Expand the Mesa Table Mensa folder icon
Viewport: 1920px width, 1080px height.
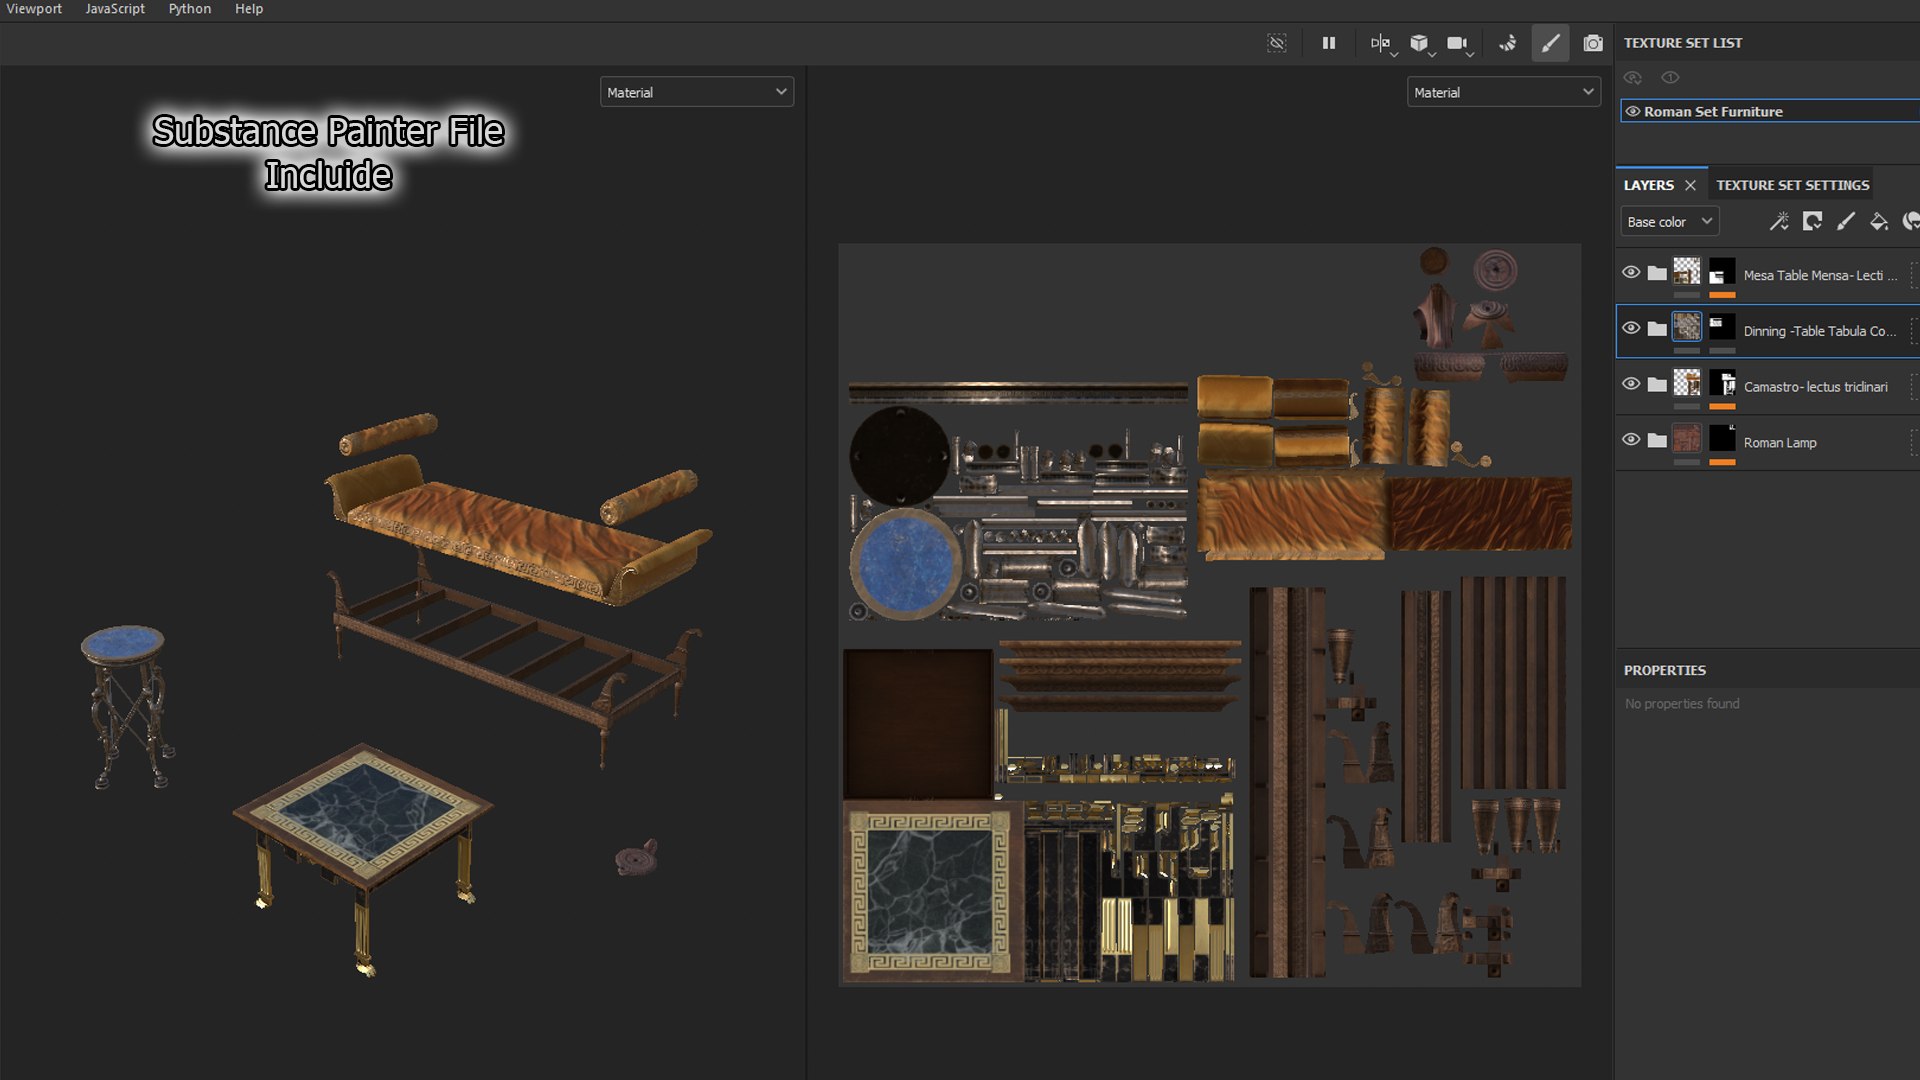pos(1657,272)
